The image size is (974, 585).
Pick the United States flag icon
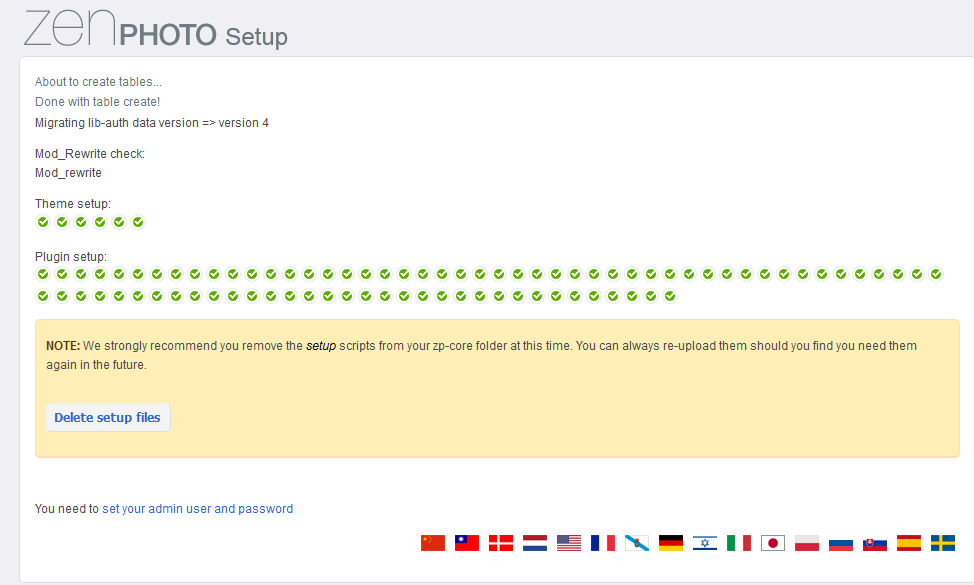tap(569, 543)
